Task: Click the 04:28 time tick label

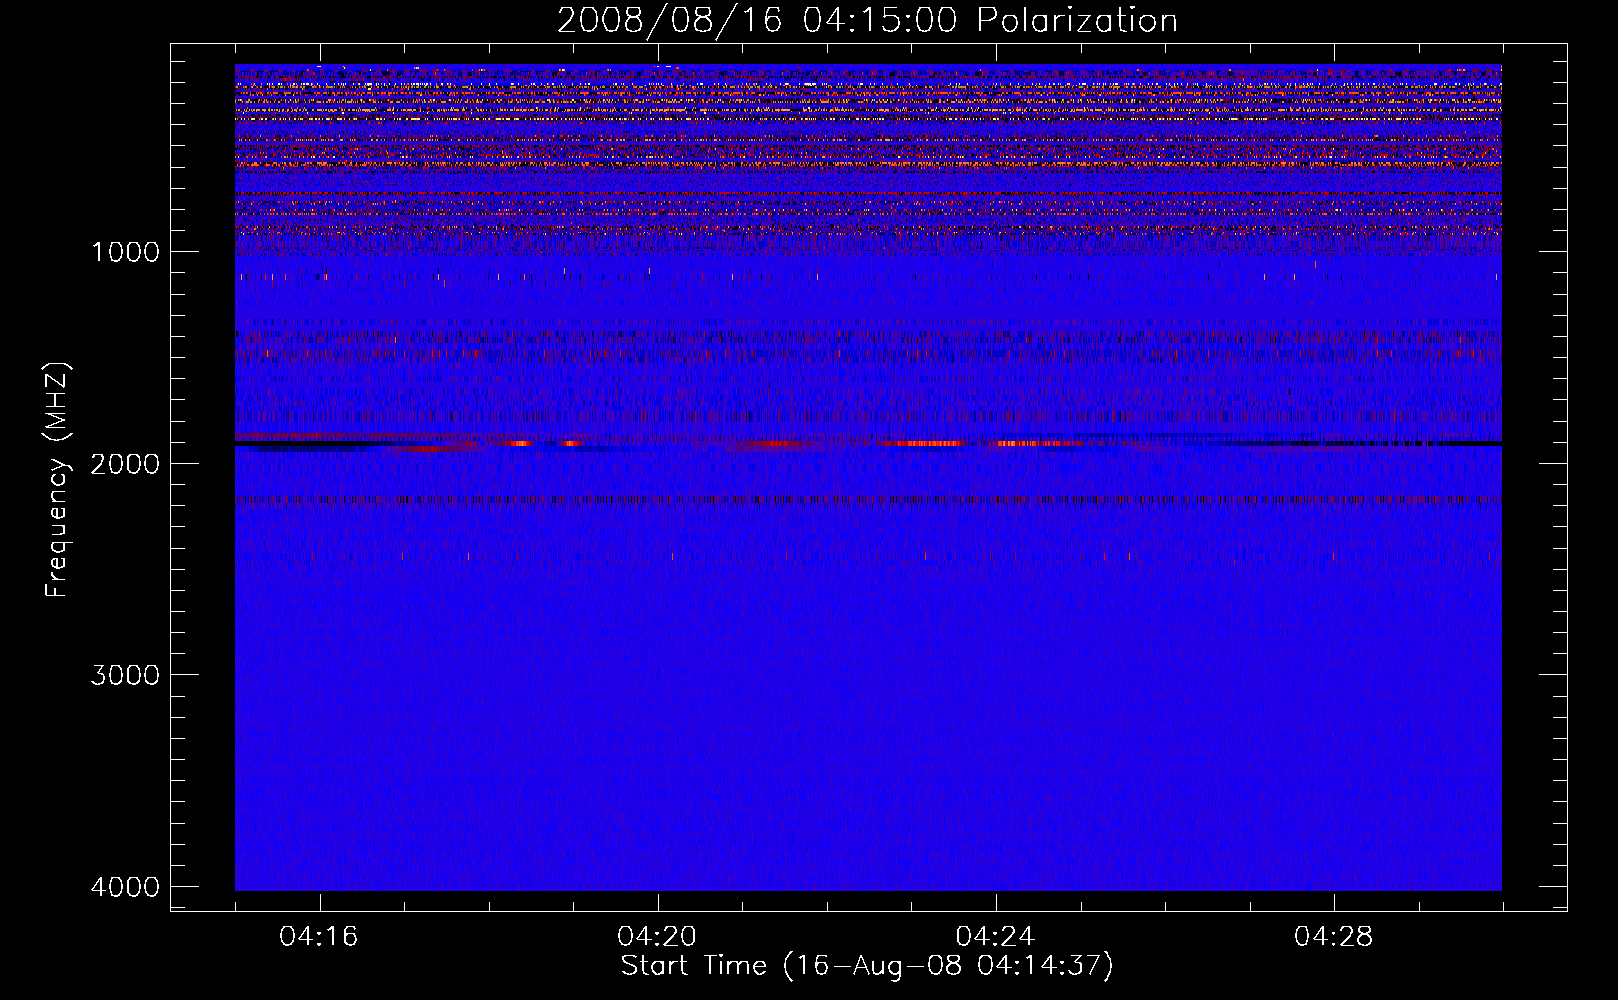Action: coord(1333,936)
